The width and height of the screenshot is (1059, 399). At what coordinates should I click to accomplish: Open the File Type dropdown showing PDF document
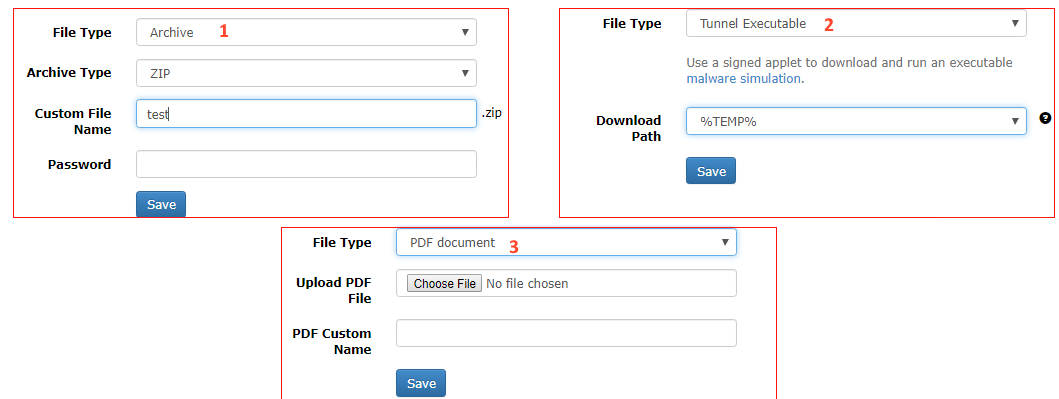tap(566, 242)
